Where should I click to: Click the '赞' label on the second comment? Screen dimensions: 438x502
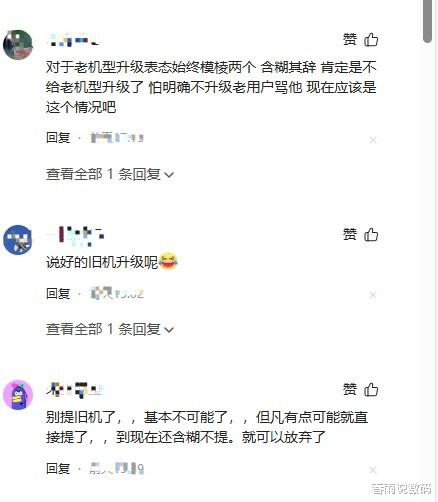[350, 234]
